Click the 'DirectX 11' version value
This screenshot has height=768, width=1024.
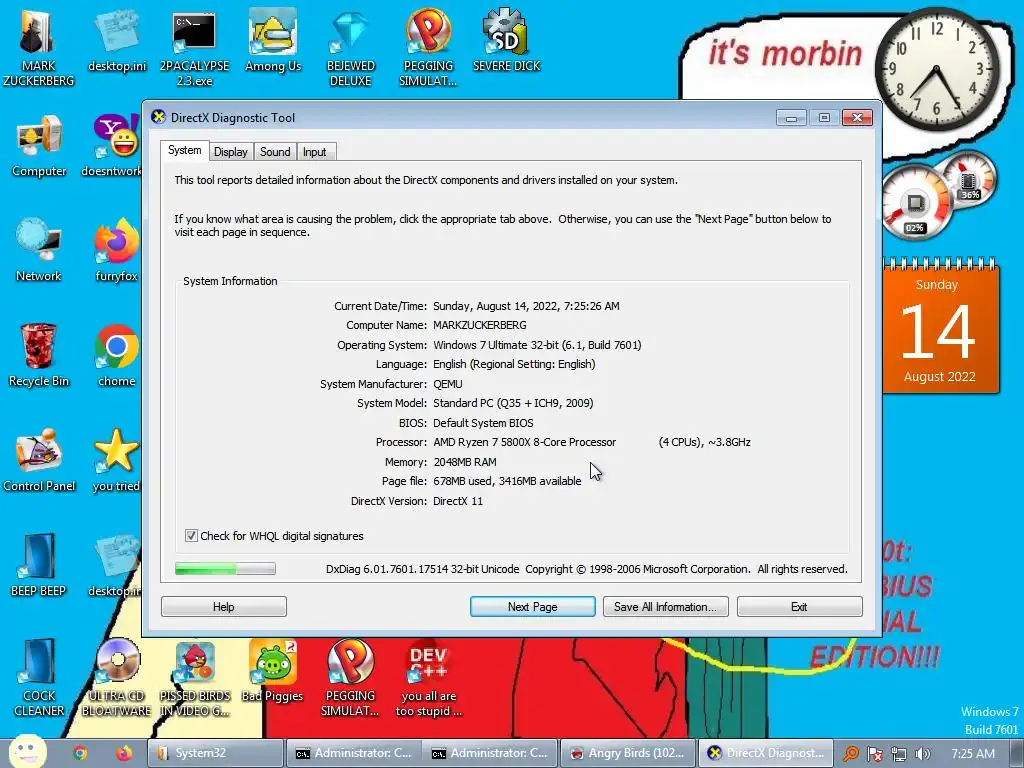coord(458,501)
